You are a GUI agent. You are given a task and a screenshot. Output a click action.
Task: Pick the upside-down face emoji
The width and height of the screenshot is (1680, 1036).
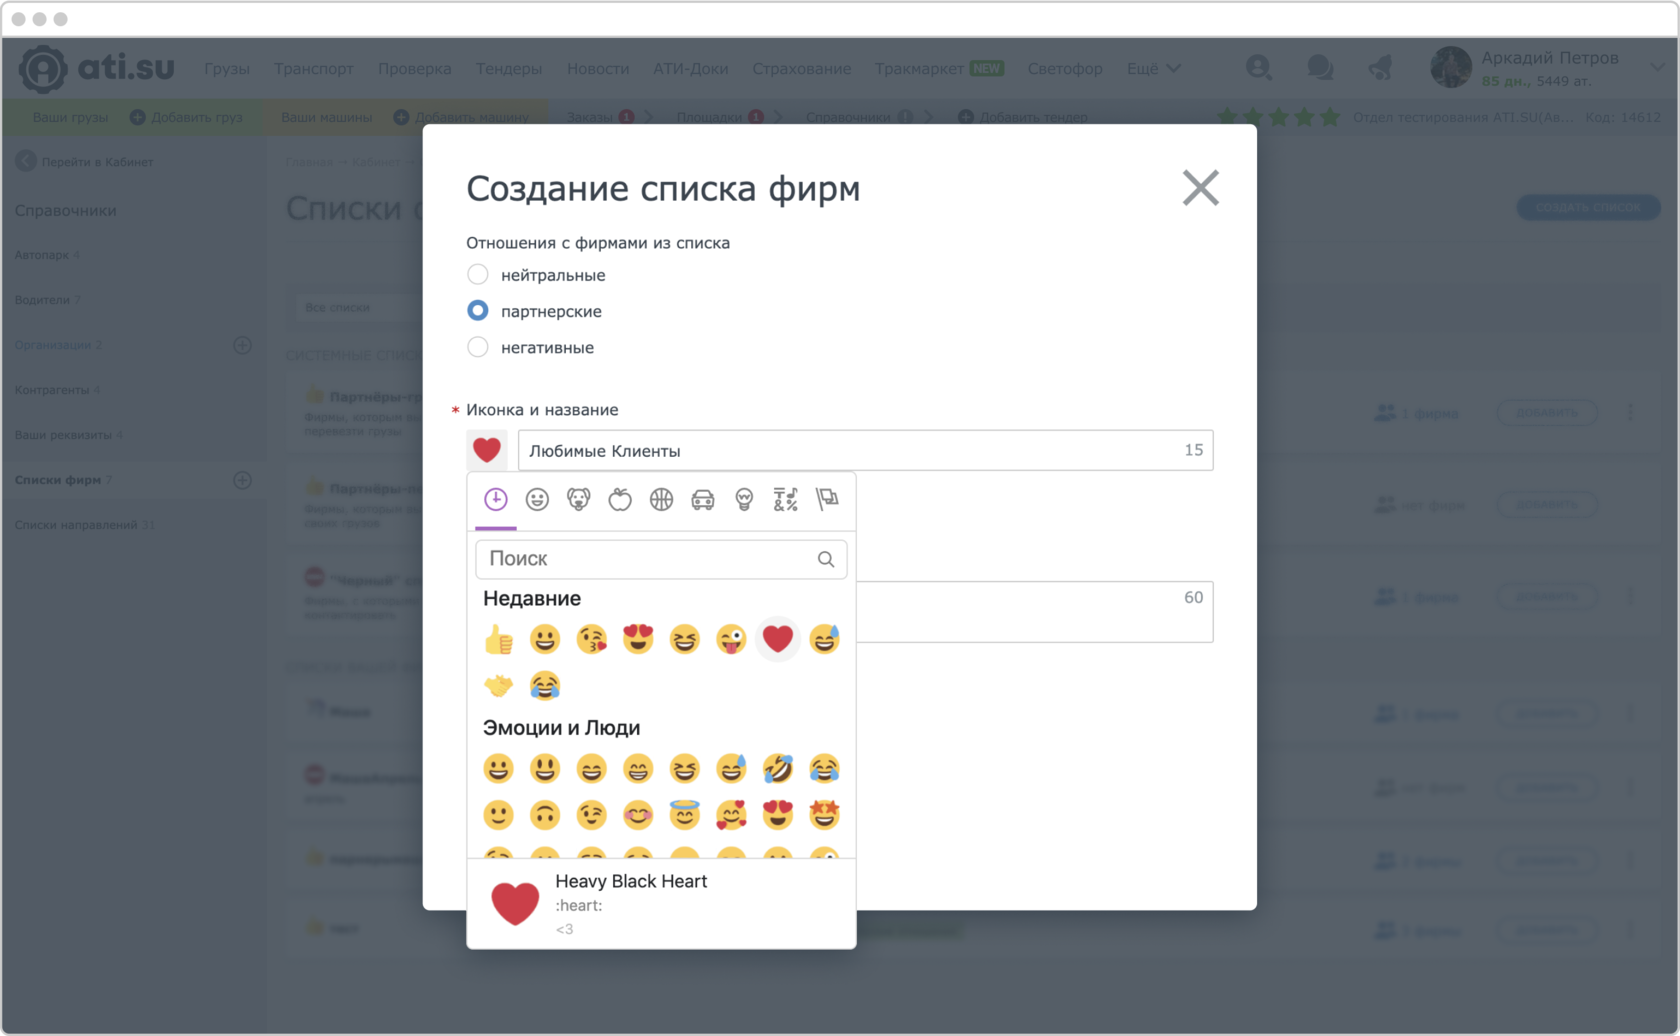(x=545, y=815)
